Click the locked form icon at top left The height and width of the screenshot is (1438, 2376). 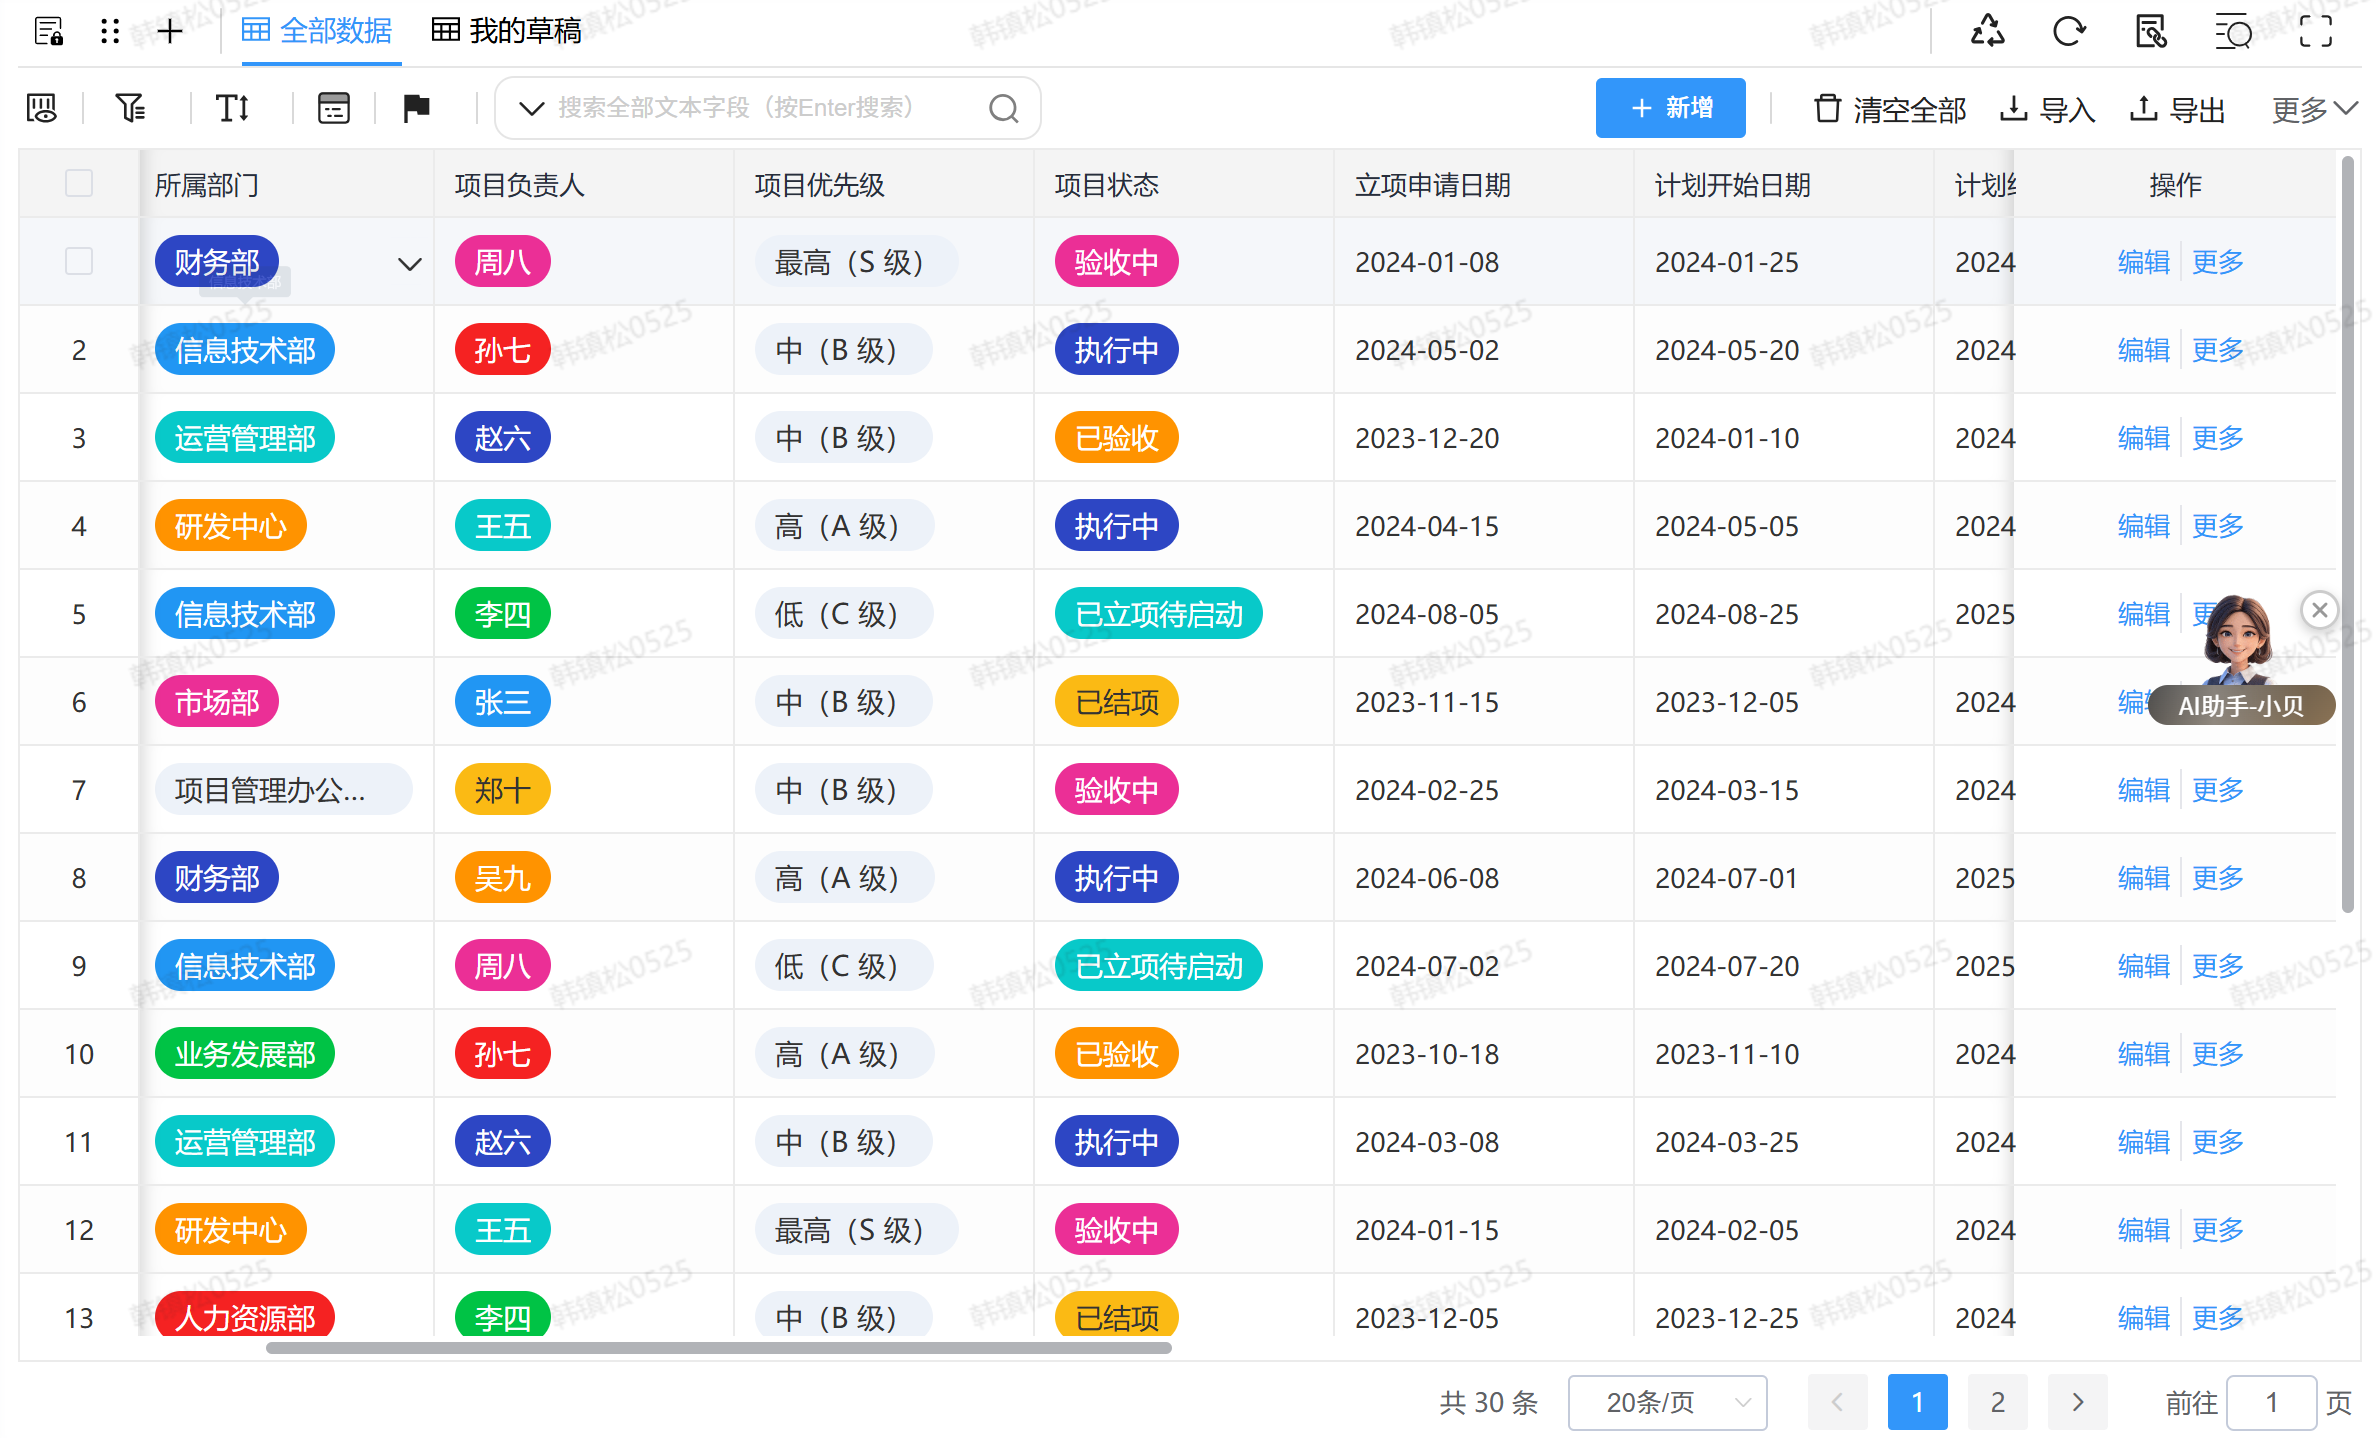pos(48,31)
